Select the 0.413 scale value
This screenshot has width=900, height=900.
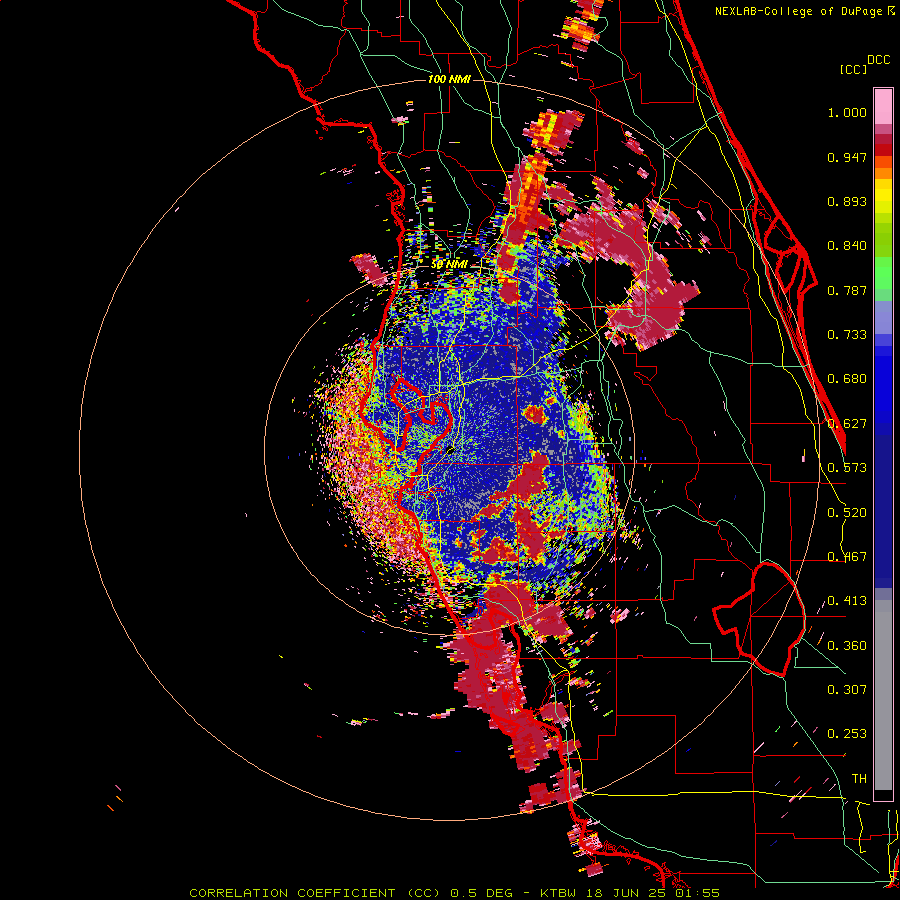pyautogui.click(x=847, y=601)
